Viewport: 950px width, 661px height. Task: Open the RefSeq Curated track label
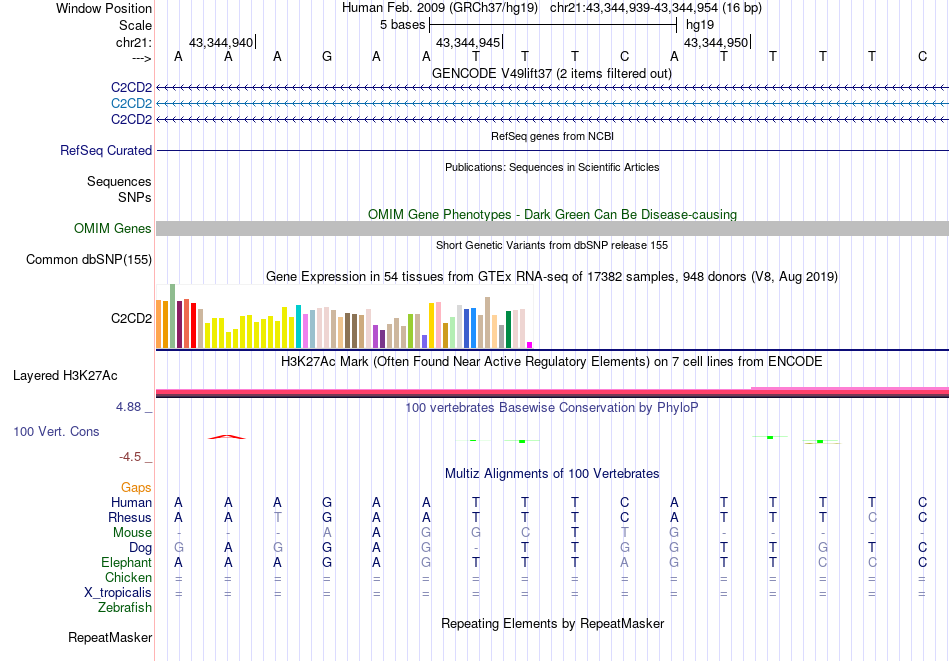coord(106,150)
